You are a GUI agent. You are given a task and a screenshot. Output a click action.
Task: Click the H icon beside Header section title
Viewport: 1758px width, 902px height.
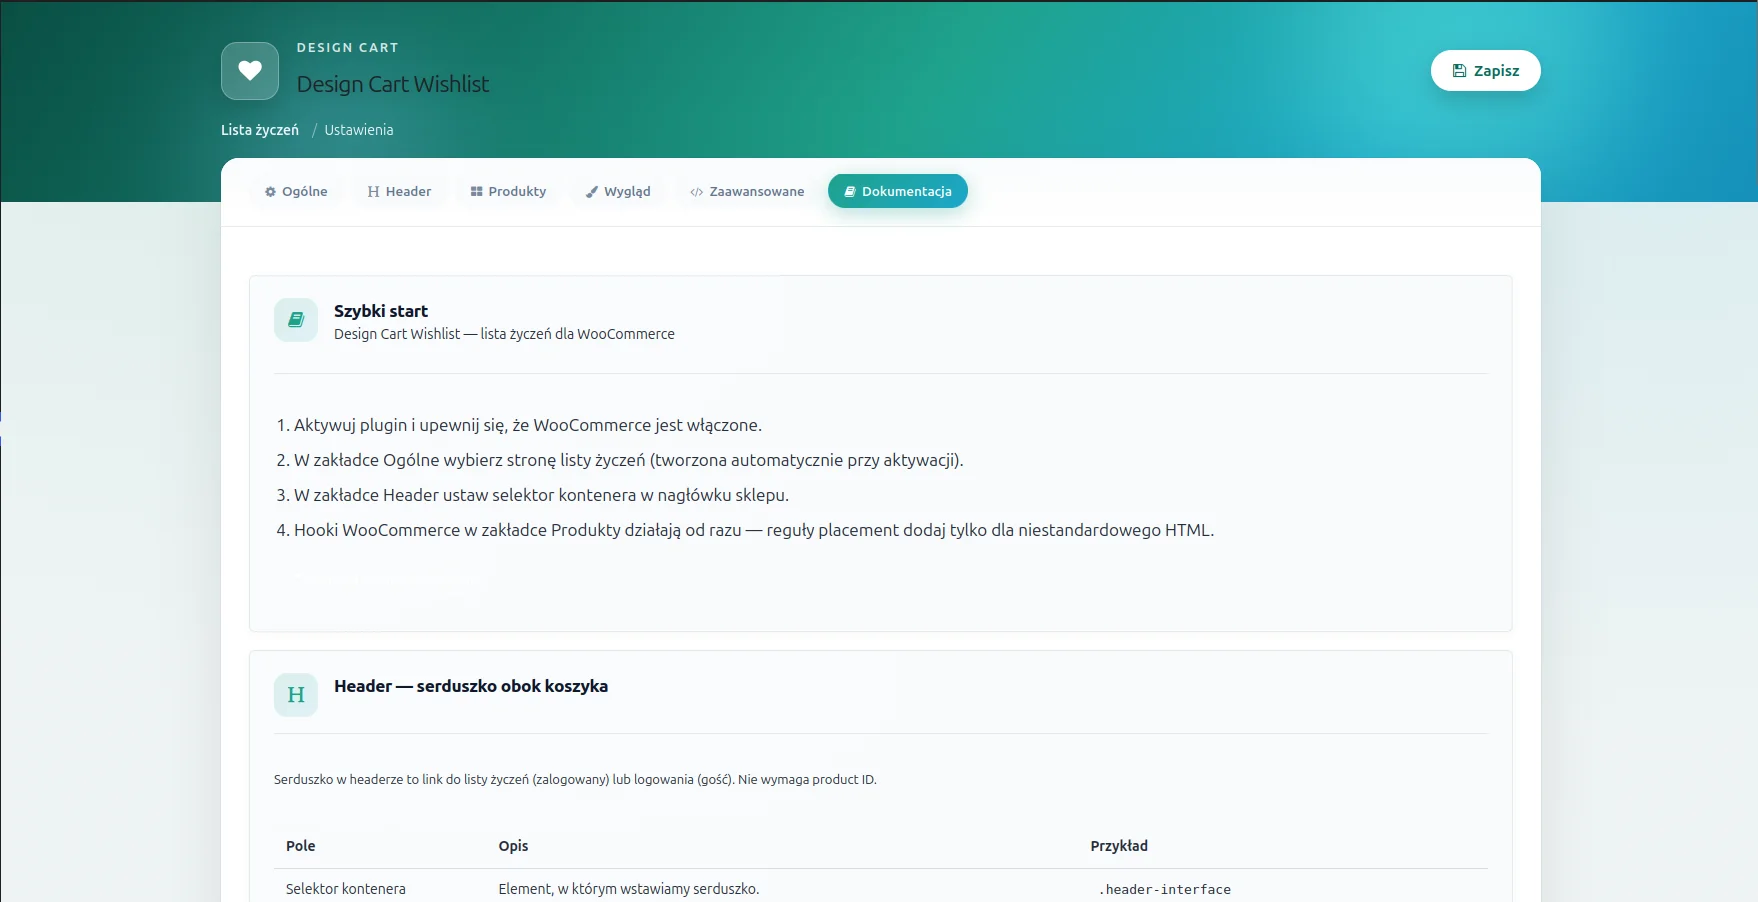click(x=296, y=695)
